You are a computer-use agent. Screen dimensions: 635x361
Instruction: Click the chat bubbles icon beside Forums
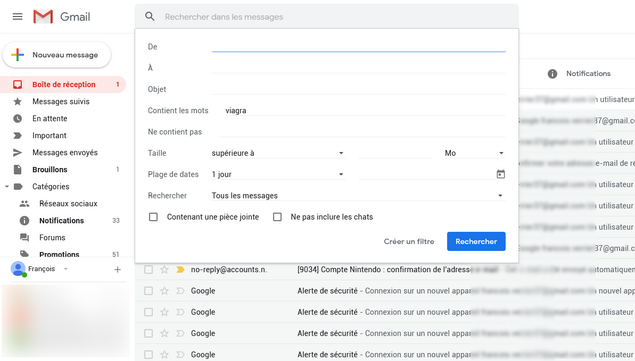[24, 237]
